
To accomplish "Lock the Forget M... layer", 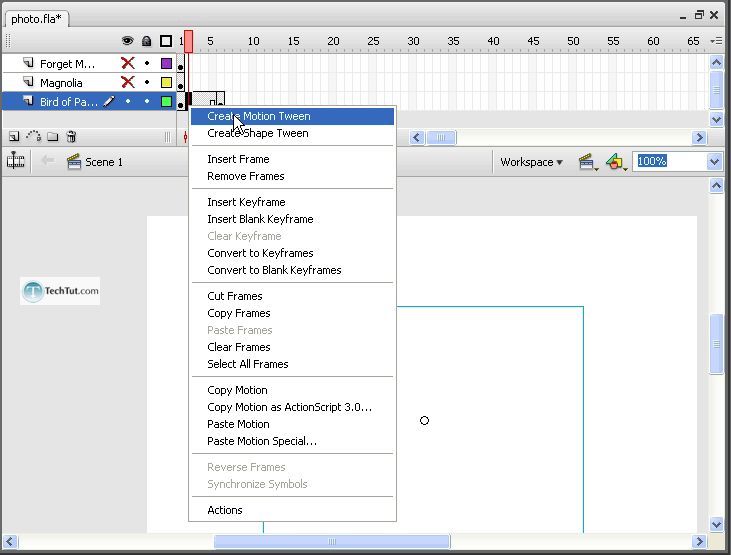I will [x=147, y=63].
